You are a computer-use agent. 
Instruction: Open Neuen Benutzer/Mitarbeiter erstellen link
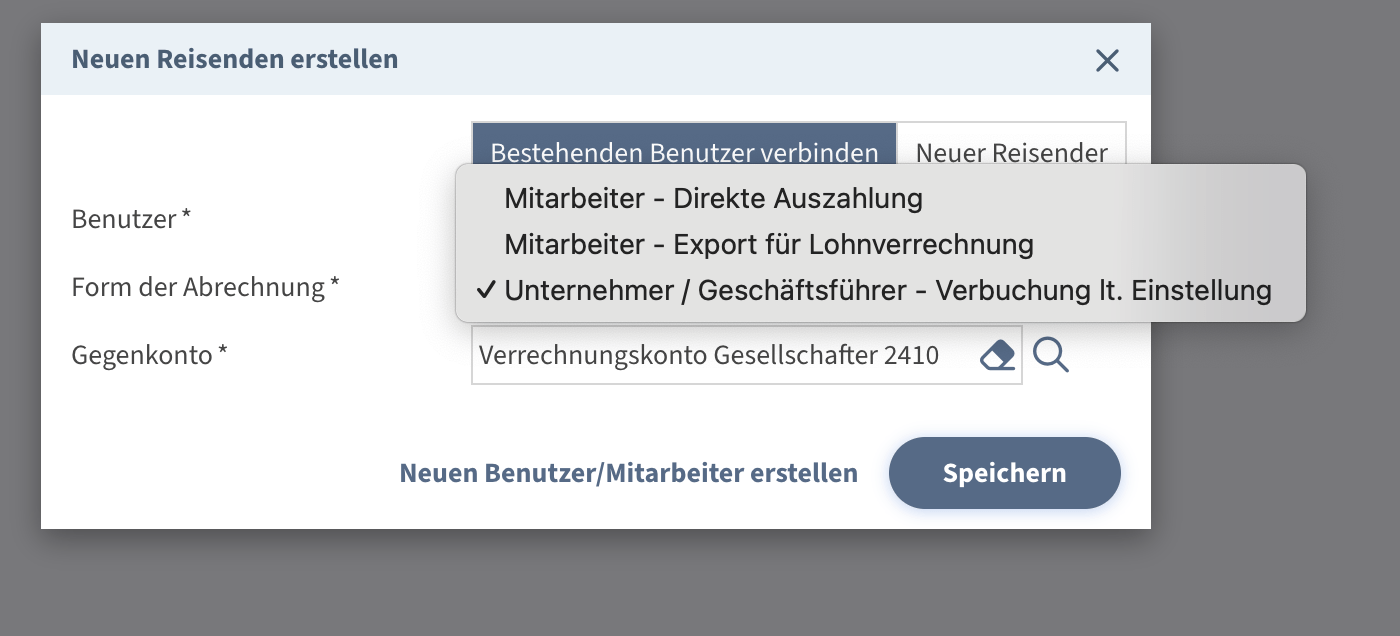[628, 473]
